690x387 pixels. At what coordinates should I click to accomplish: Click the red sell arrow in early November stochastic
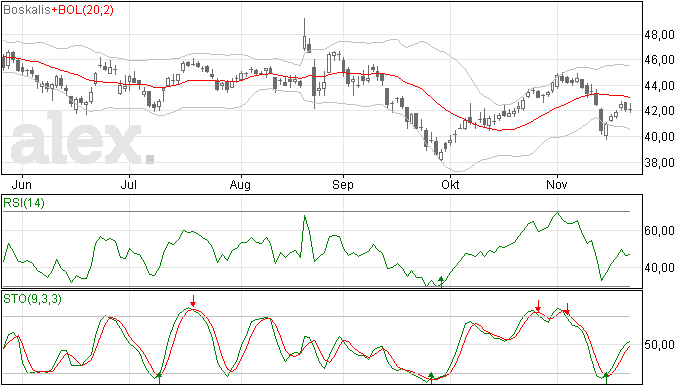tap(568, 309)
